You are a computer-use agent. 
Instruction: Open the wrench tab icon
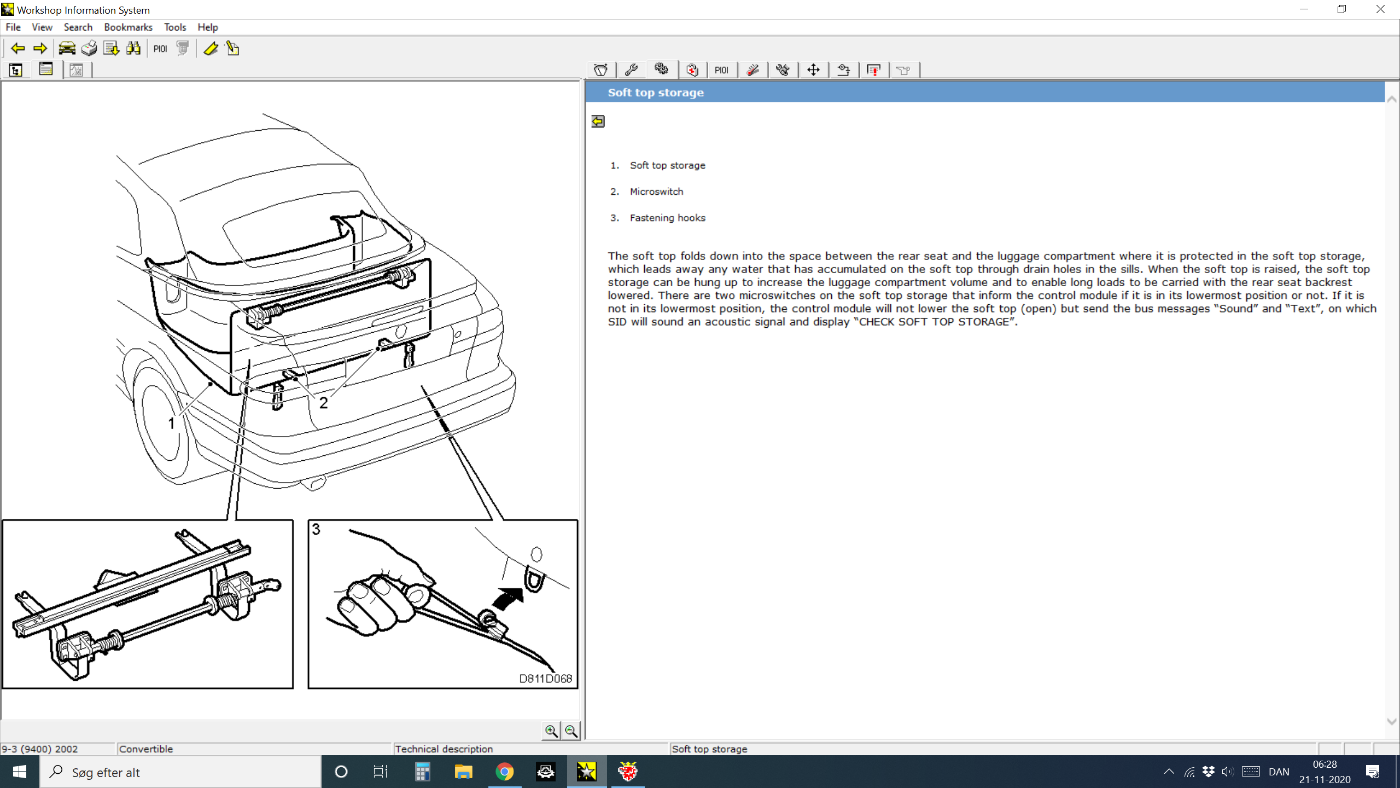631,70
